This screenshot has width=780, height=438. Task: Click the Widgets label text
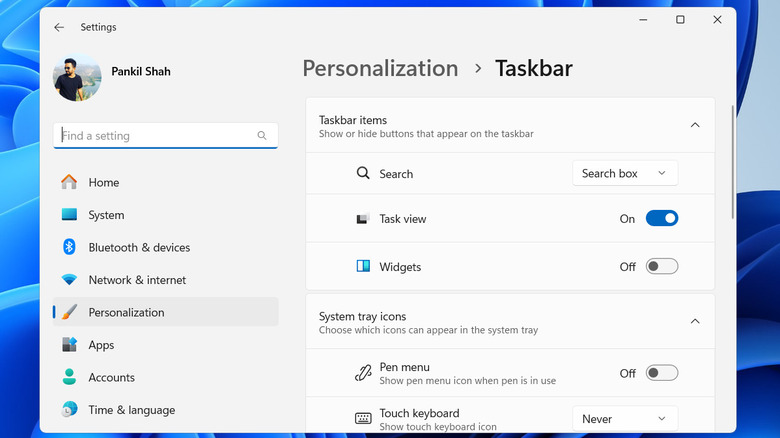400,267
